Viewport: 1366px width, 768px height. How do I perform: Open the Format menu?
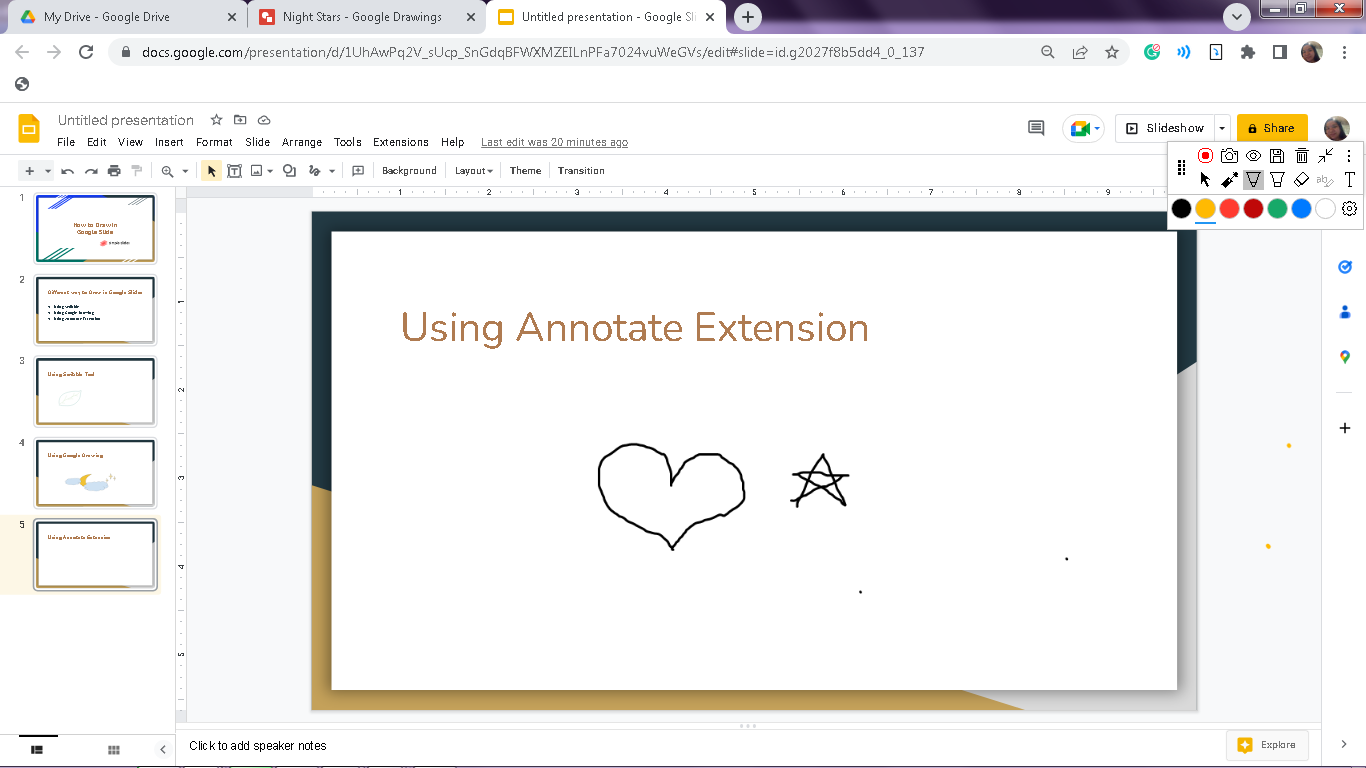click(214, 142)
